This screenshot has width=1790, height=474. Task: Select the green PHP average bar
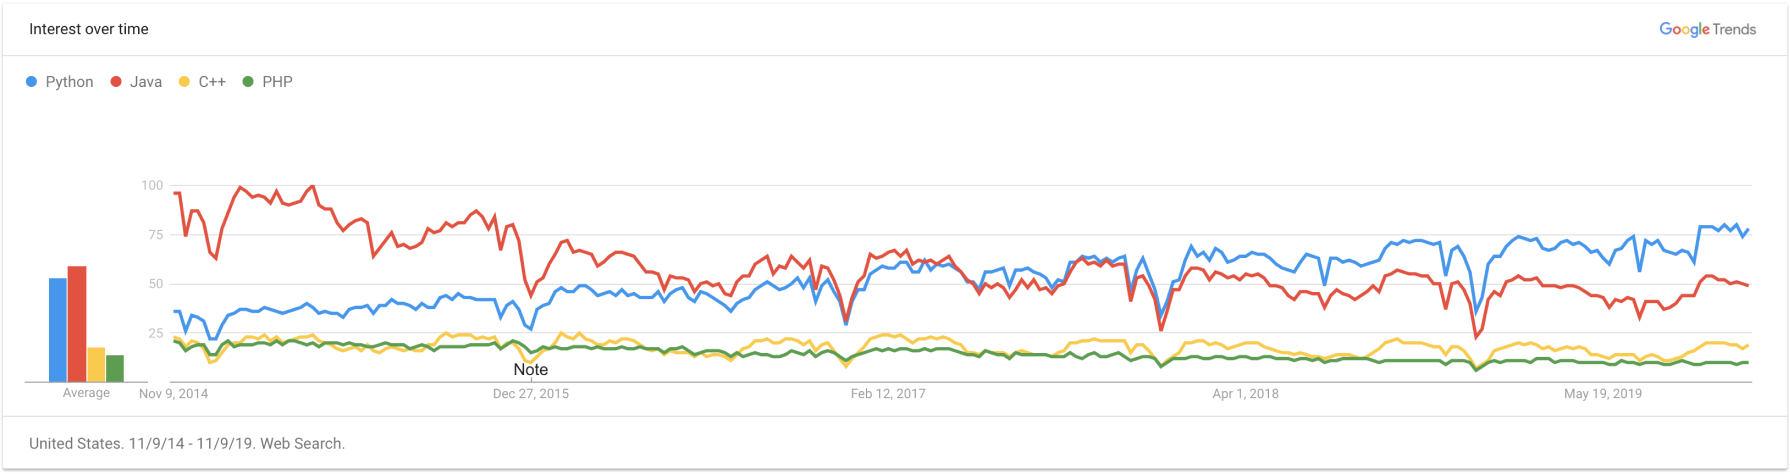point(115,368)
